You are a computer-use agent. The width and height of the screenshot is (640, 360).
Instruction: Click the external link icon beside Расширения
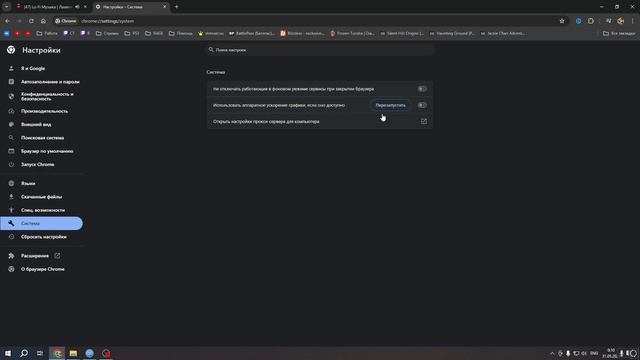pos(57,256)
